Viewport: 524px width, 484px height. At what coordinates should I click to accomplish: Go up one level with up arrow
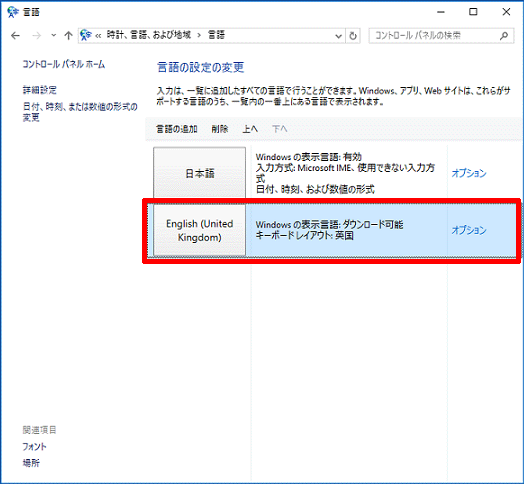click(x=68, y=35)
